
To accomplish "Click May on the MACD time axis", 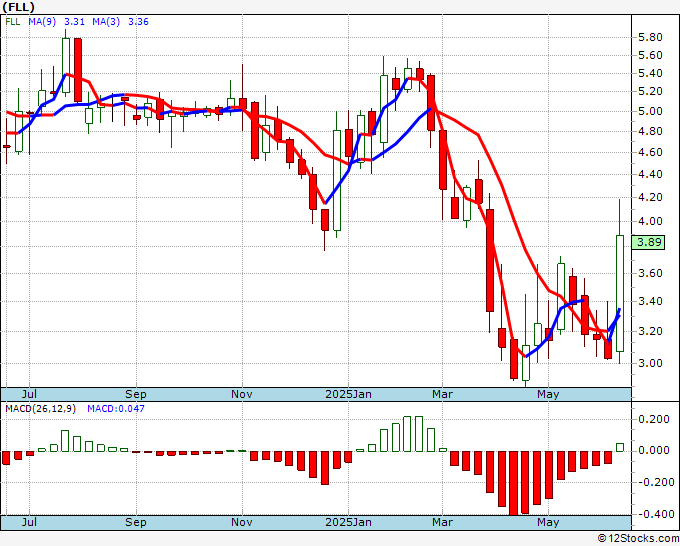I will tap(548, 522).
